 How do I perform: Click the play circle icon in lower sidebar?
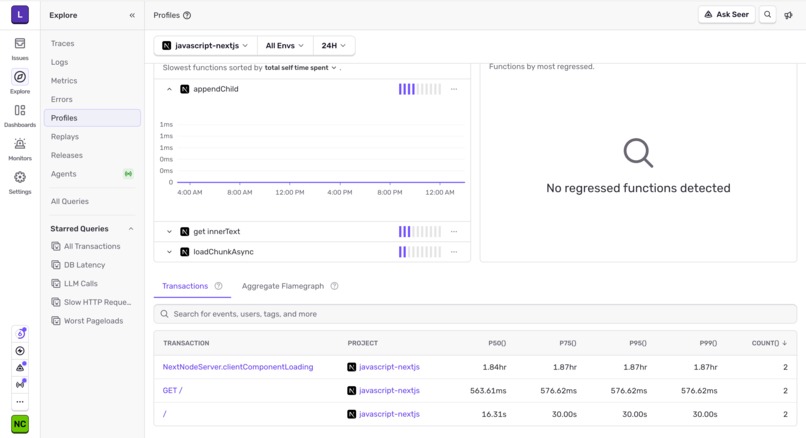click(20, 351)
